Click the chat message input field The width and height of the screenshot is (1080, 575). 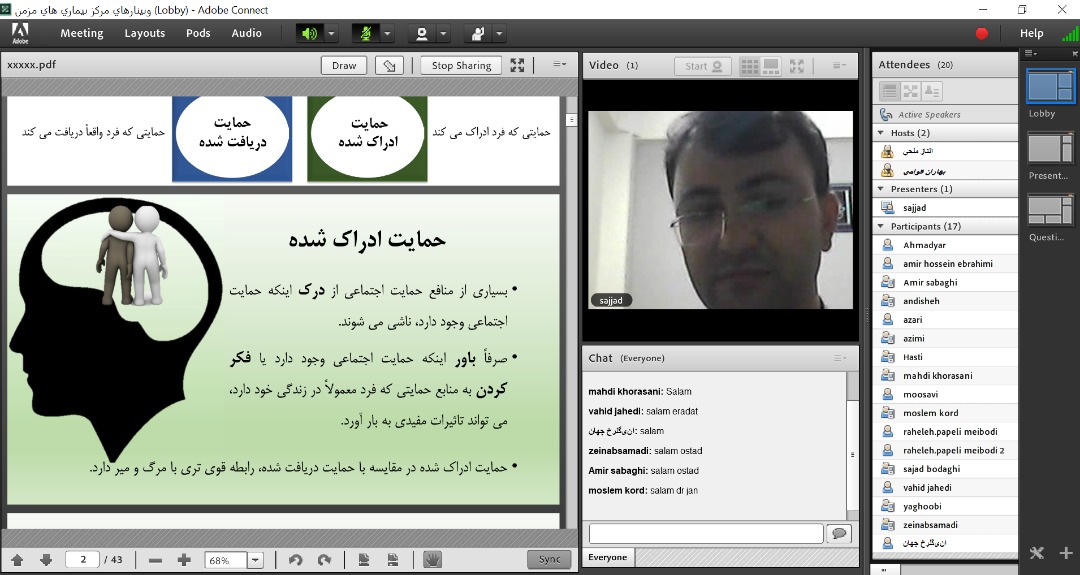click(x=705, y=533)
